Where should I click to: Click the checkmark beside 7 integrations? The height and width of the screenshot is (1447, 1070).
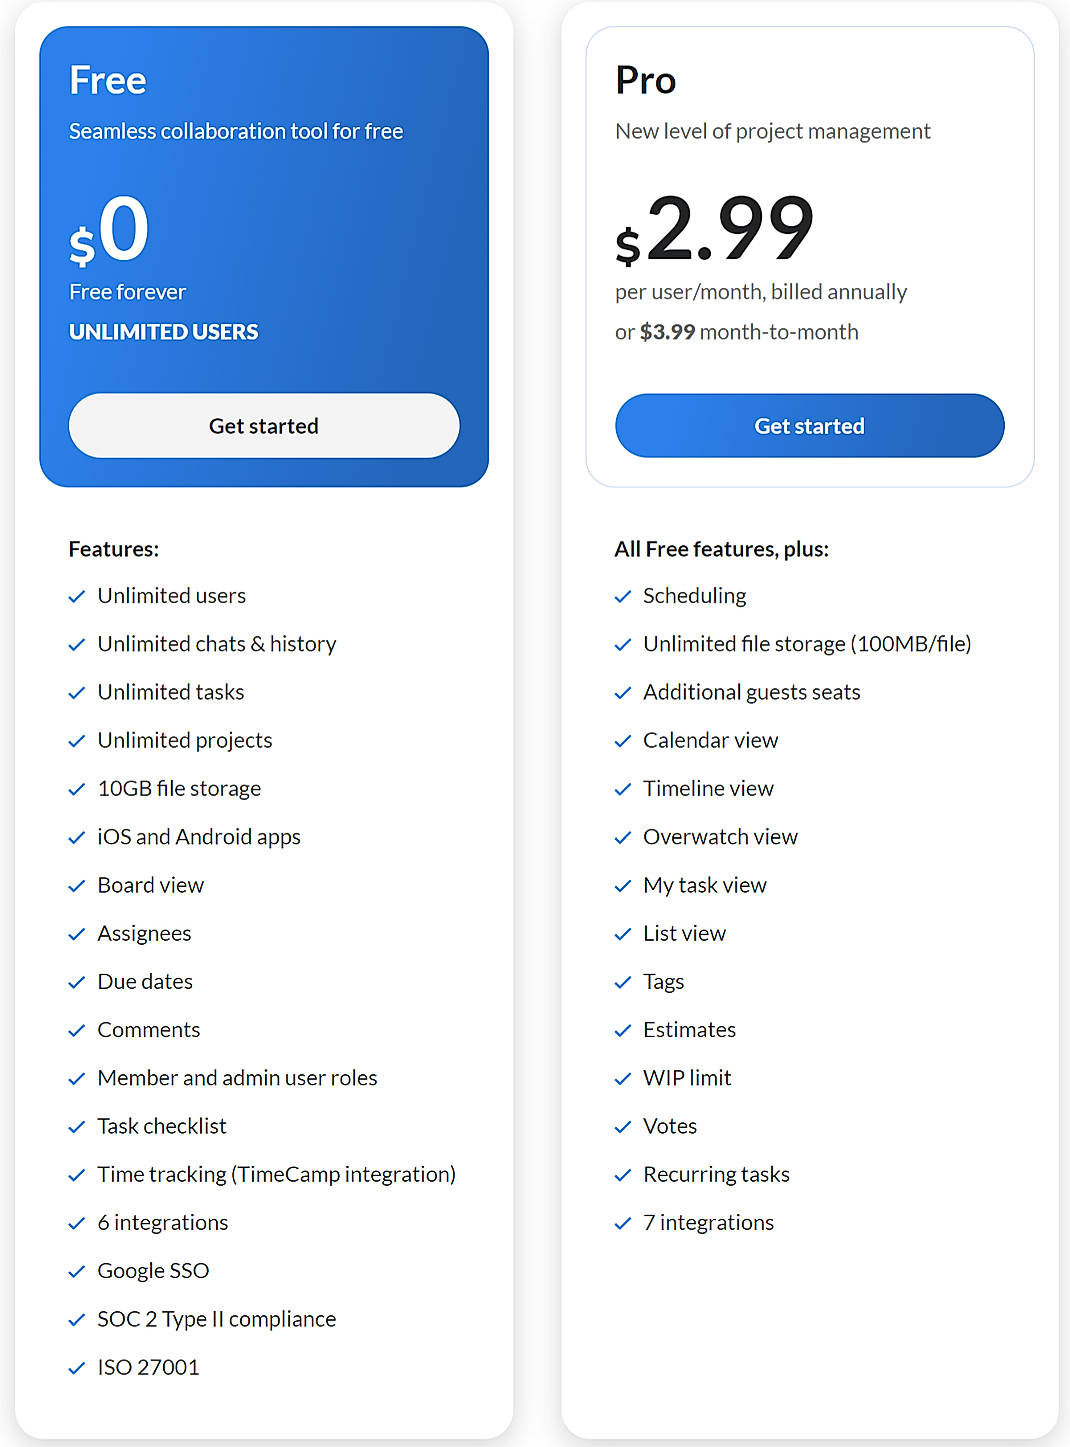(x=622, y=1223)
